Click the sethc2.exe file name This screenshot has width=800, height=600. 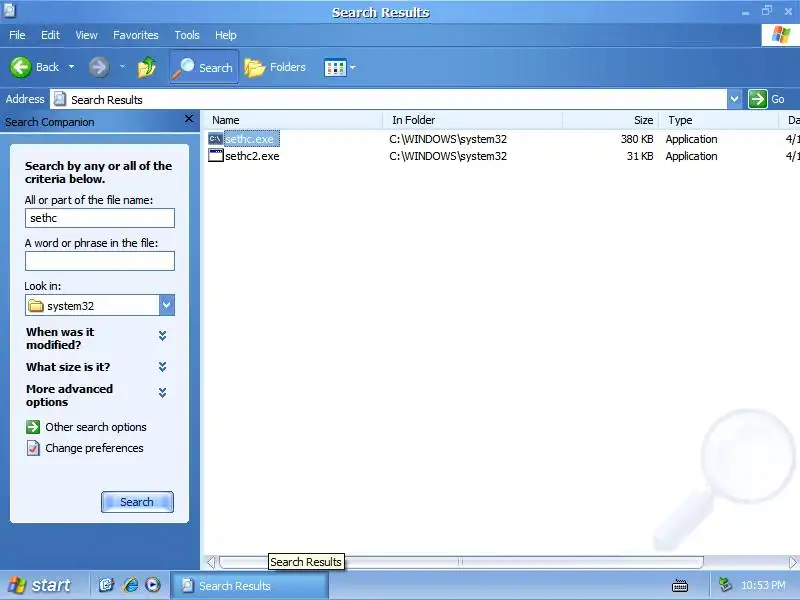[252, 156]
